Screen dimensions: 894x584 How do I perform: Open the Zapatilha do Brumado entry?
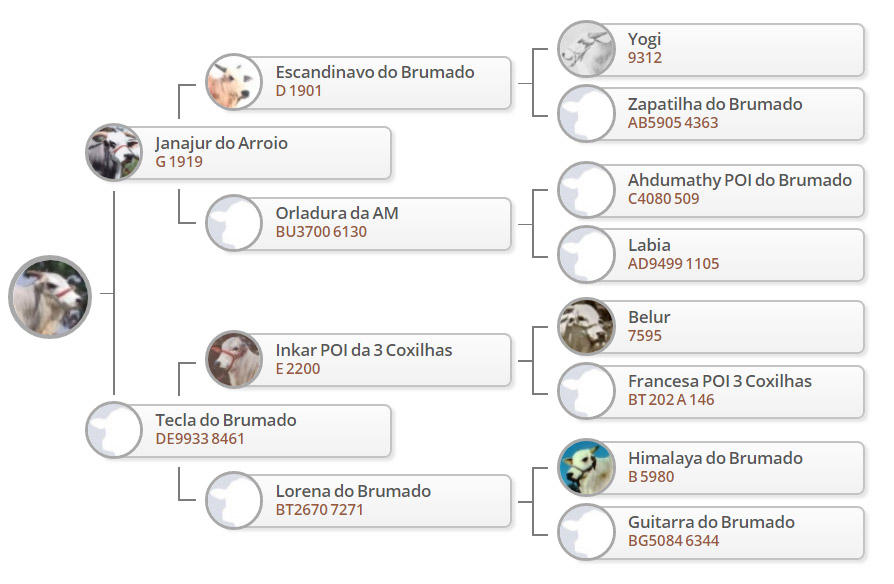711,113
